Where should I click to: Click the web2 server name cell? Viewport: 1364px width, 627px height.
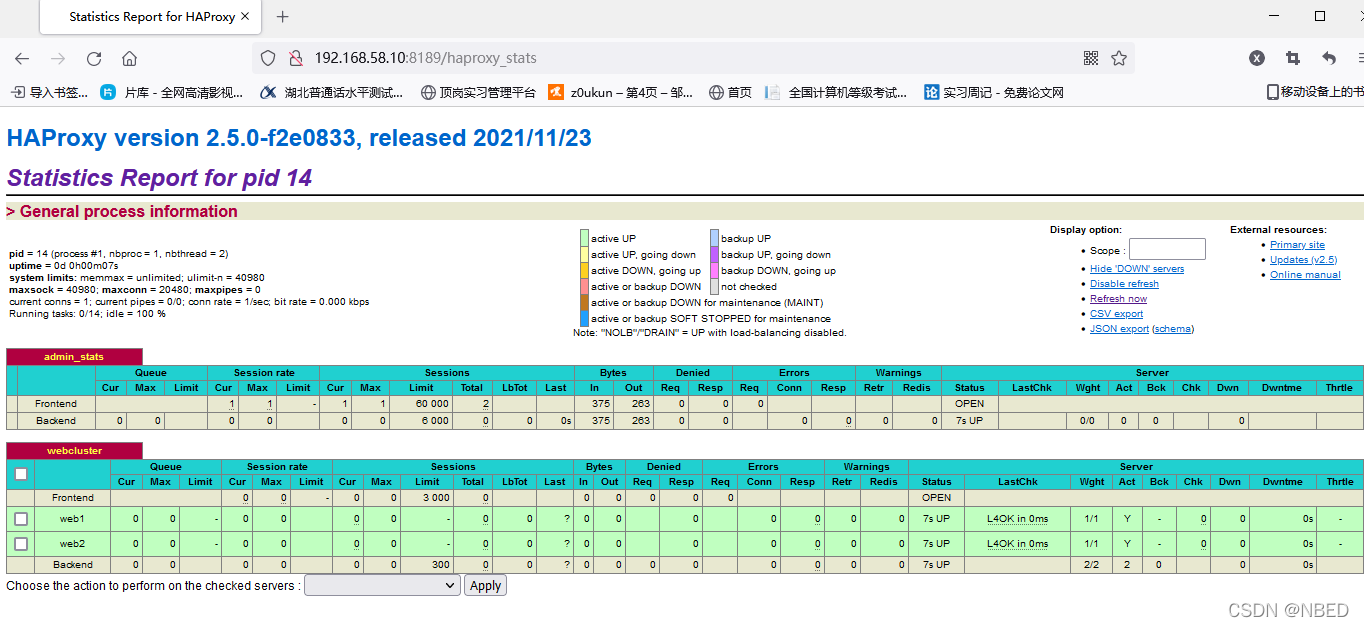click(x=72, y=544)
